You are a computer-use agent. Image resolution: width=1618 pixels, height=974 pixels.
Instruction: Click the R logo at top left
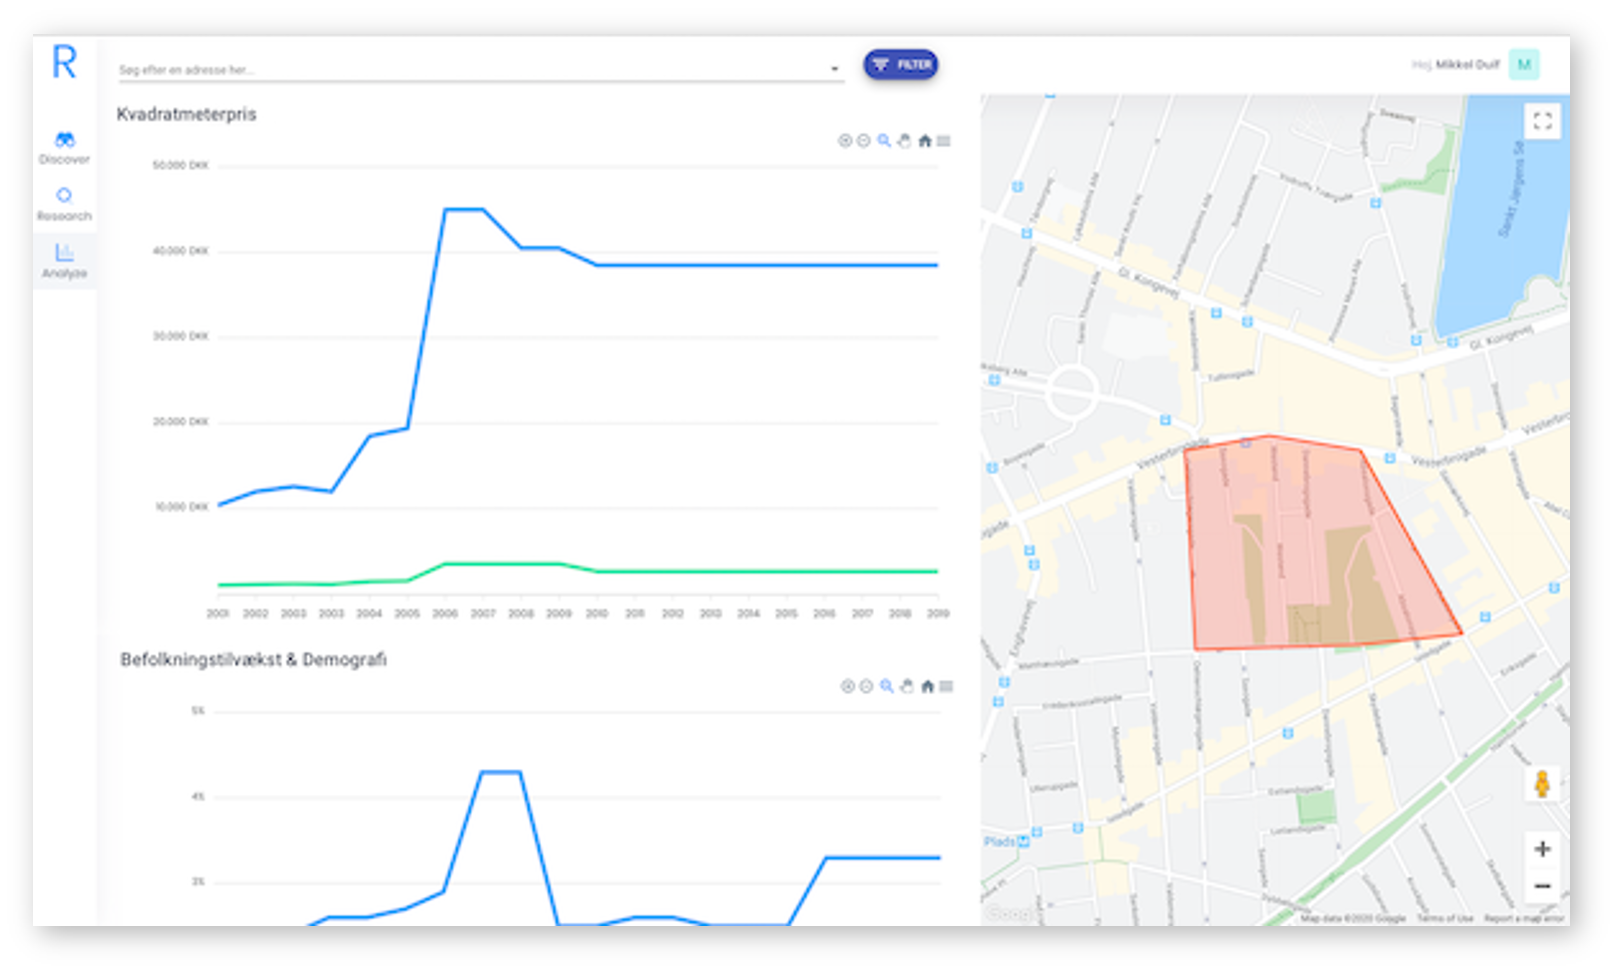(x=65, y=62)
